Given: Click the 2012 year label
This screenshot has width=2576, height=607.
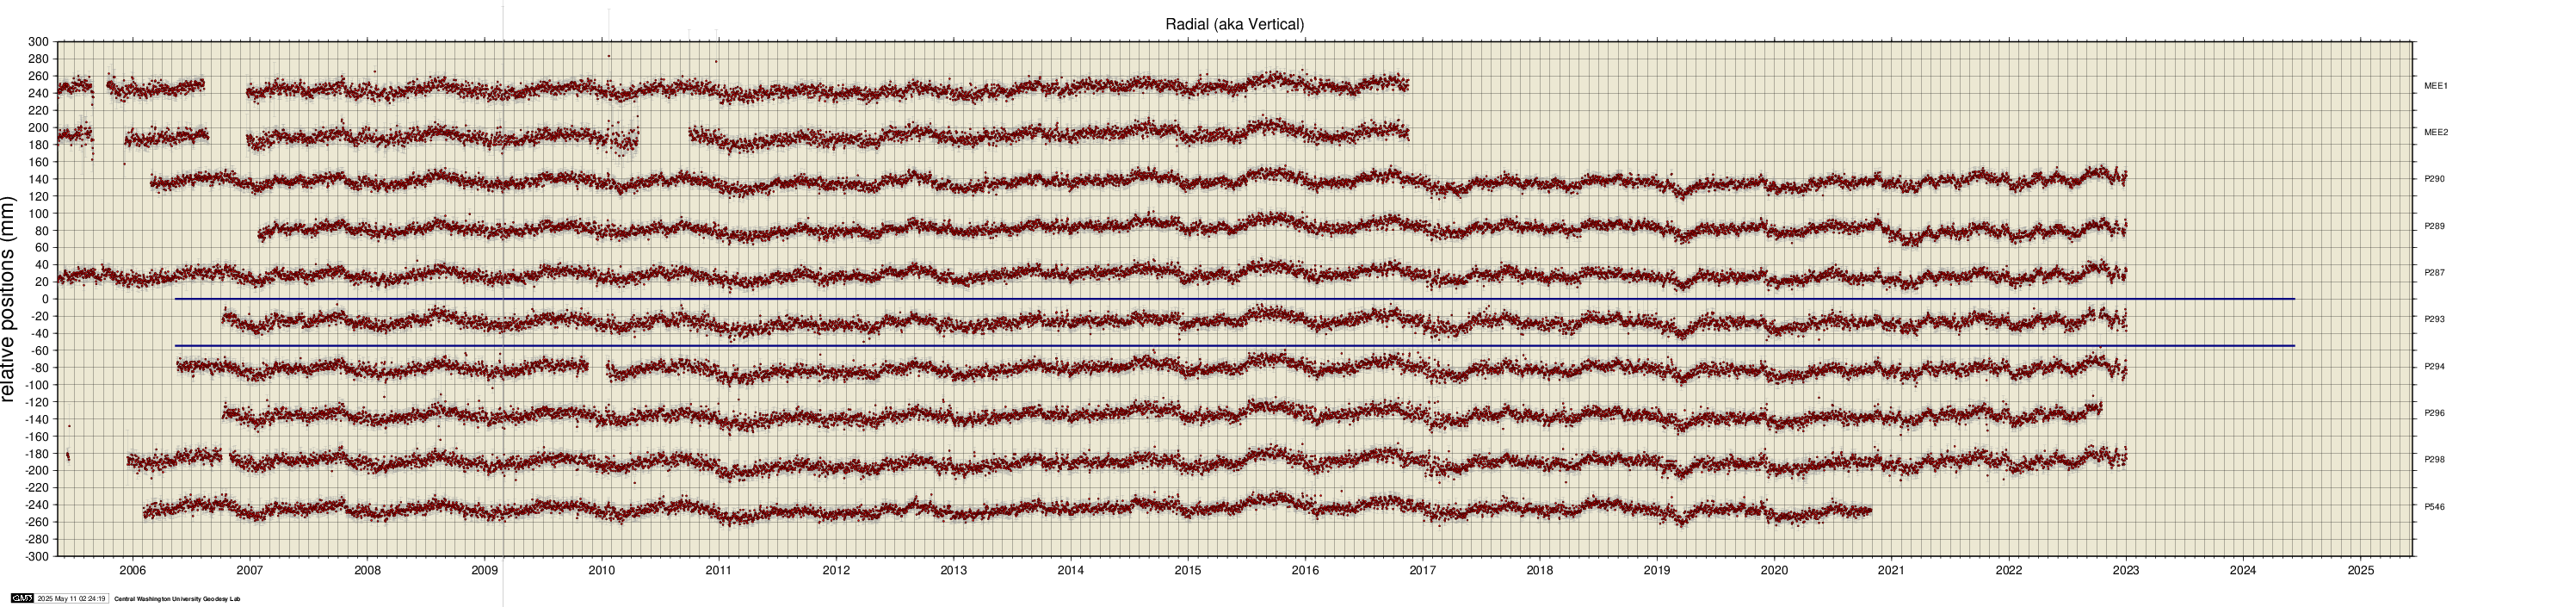Looking at the screenshot, I should 836,571.
